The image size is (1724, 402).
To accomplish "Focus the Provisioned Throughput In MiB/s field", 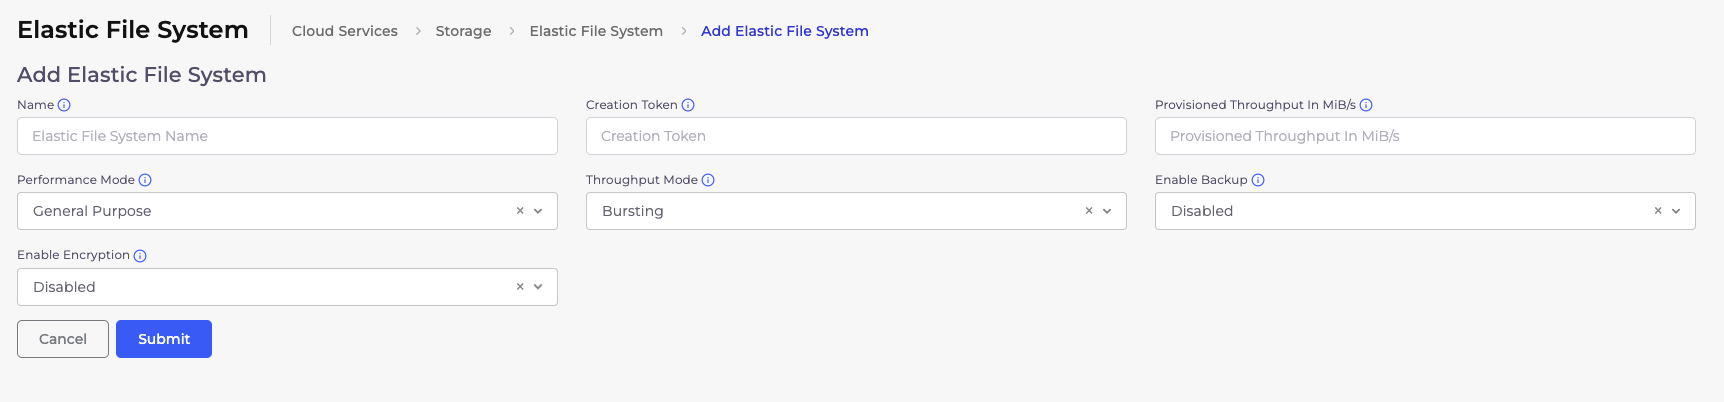I will coord(1425,136).
